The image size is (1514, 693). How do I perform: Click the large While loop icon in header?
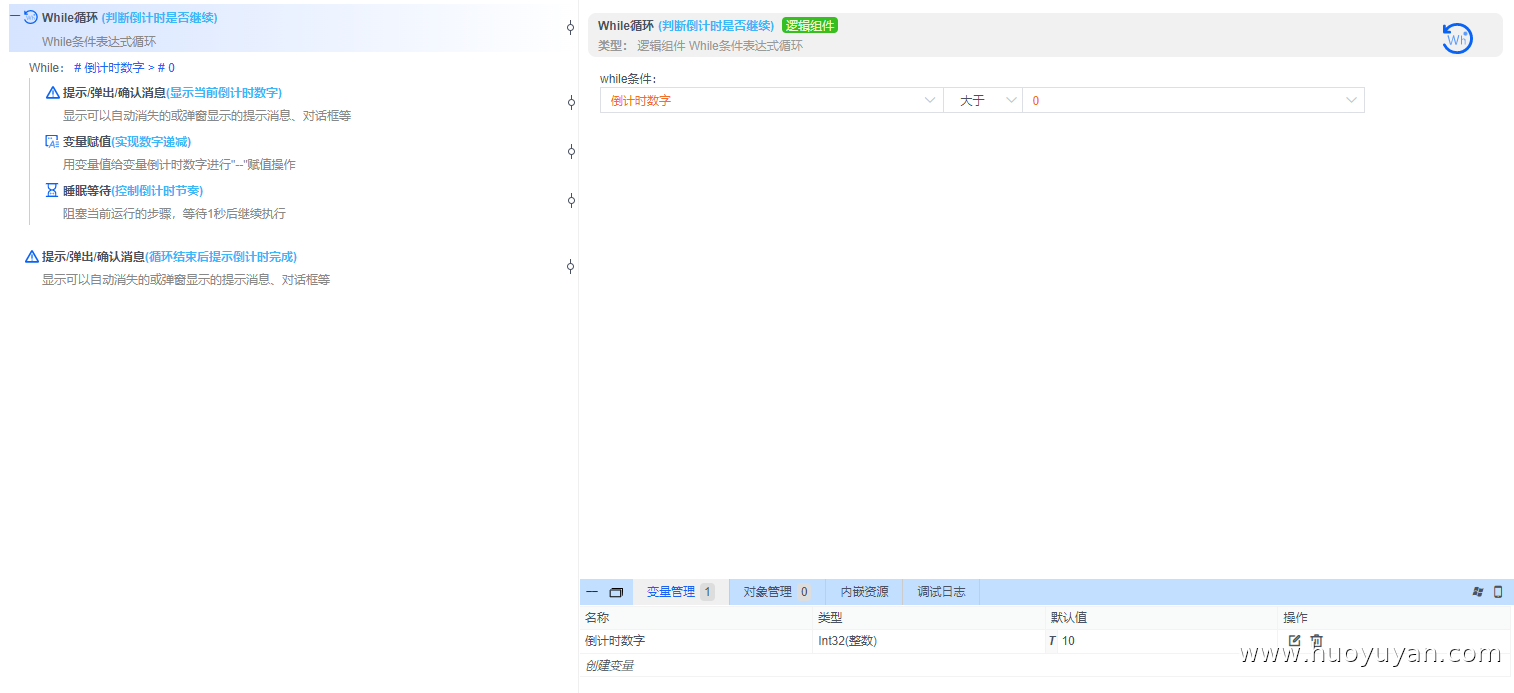pyautogui.click(x=1457, y=38)
